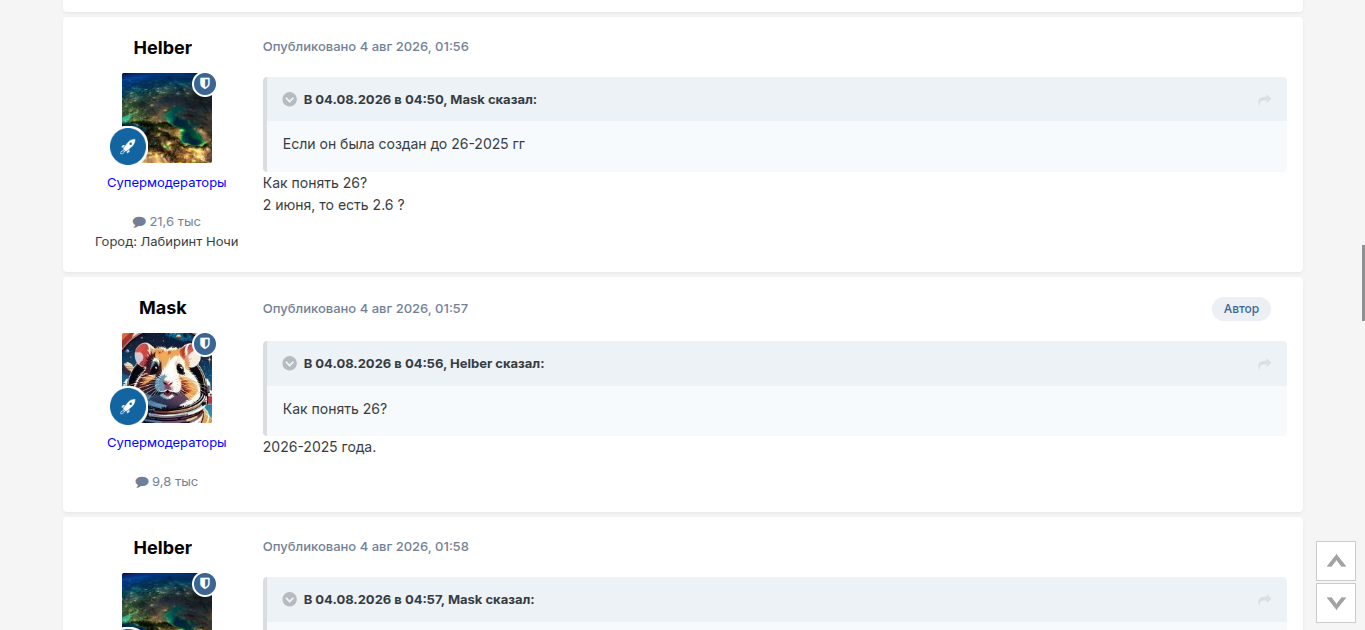Click quote header 'В 04.08.2026 в 04:57, Mask сказал:'
1365x630 pixels.
coord(419,600)
